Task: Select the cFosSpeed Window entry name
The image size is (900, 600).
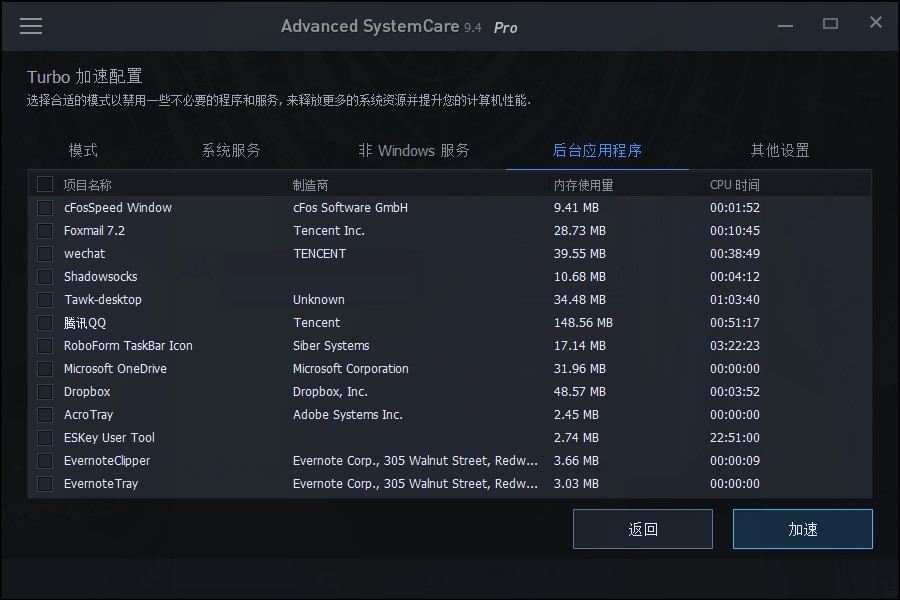Action: (x=118, y=207)
